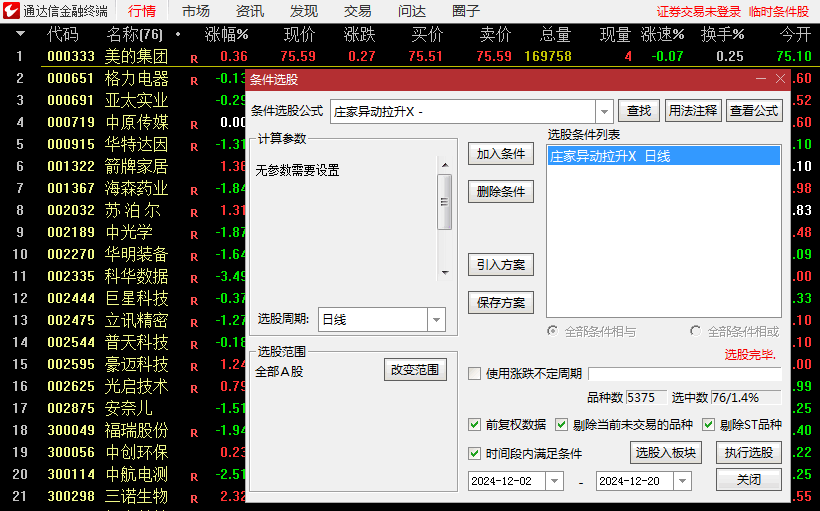Click the dot marker next to 名称(76) header
This screenshot has width=820, height=511.
178,35
